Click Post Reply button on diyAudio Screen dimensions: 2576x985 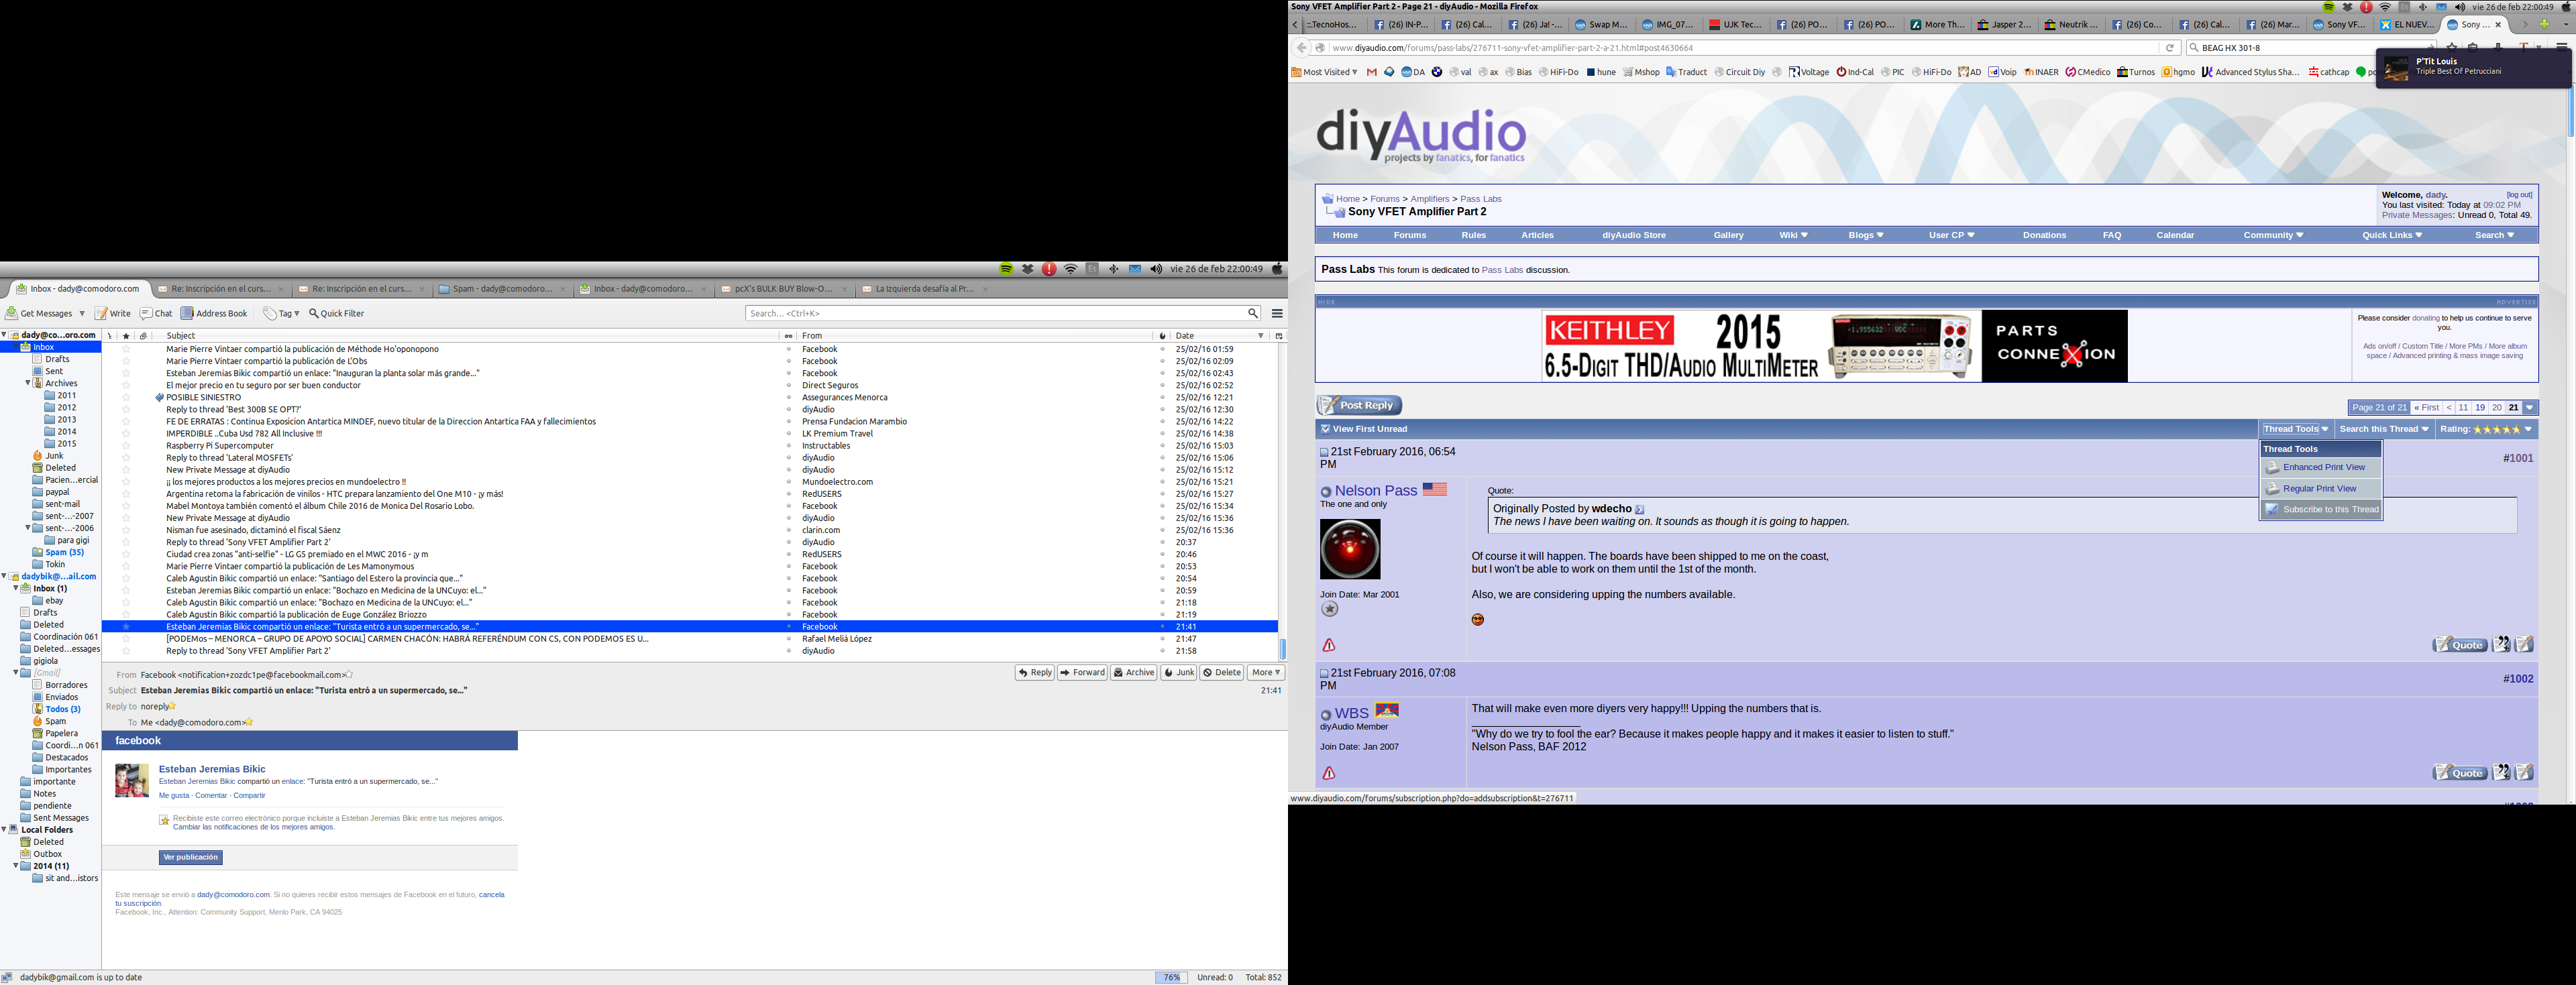tap(1359, 405)
